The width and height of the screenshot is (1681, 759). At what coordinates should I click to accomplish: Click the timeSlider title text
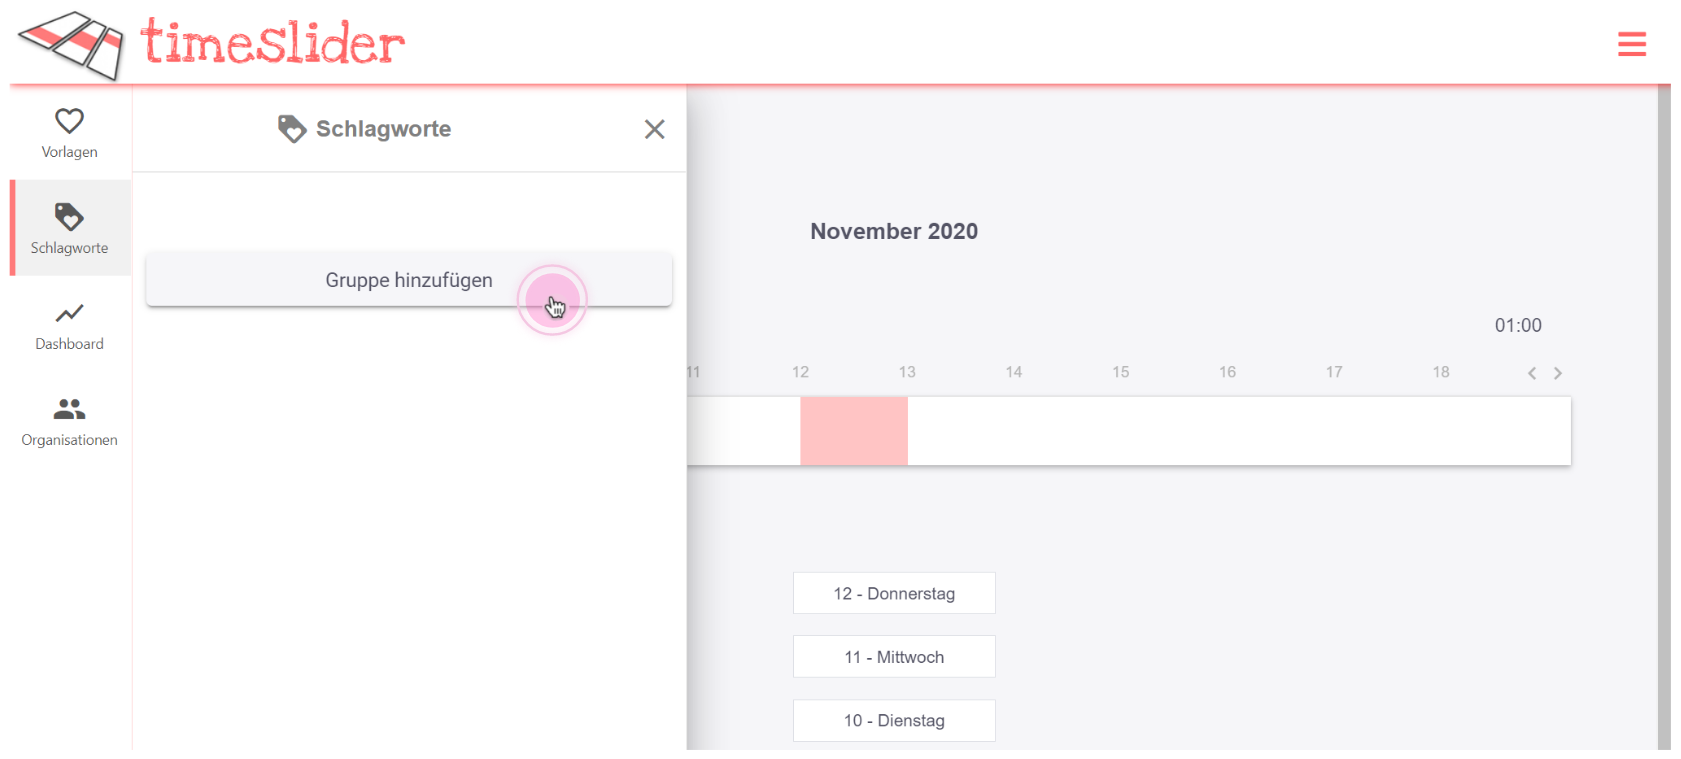click(x=272, y=44)
